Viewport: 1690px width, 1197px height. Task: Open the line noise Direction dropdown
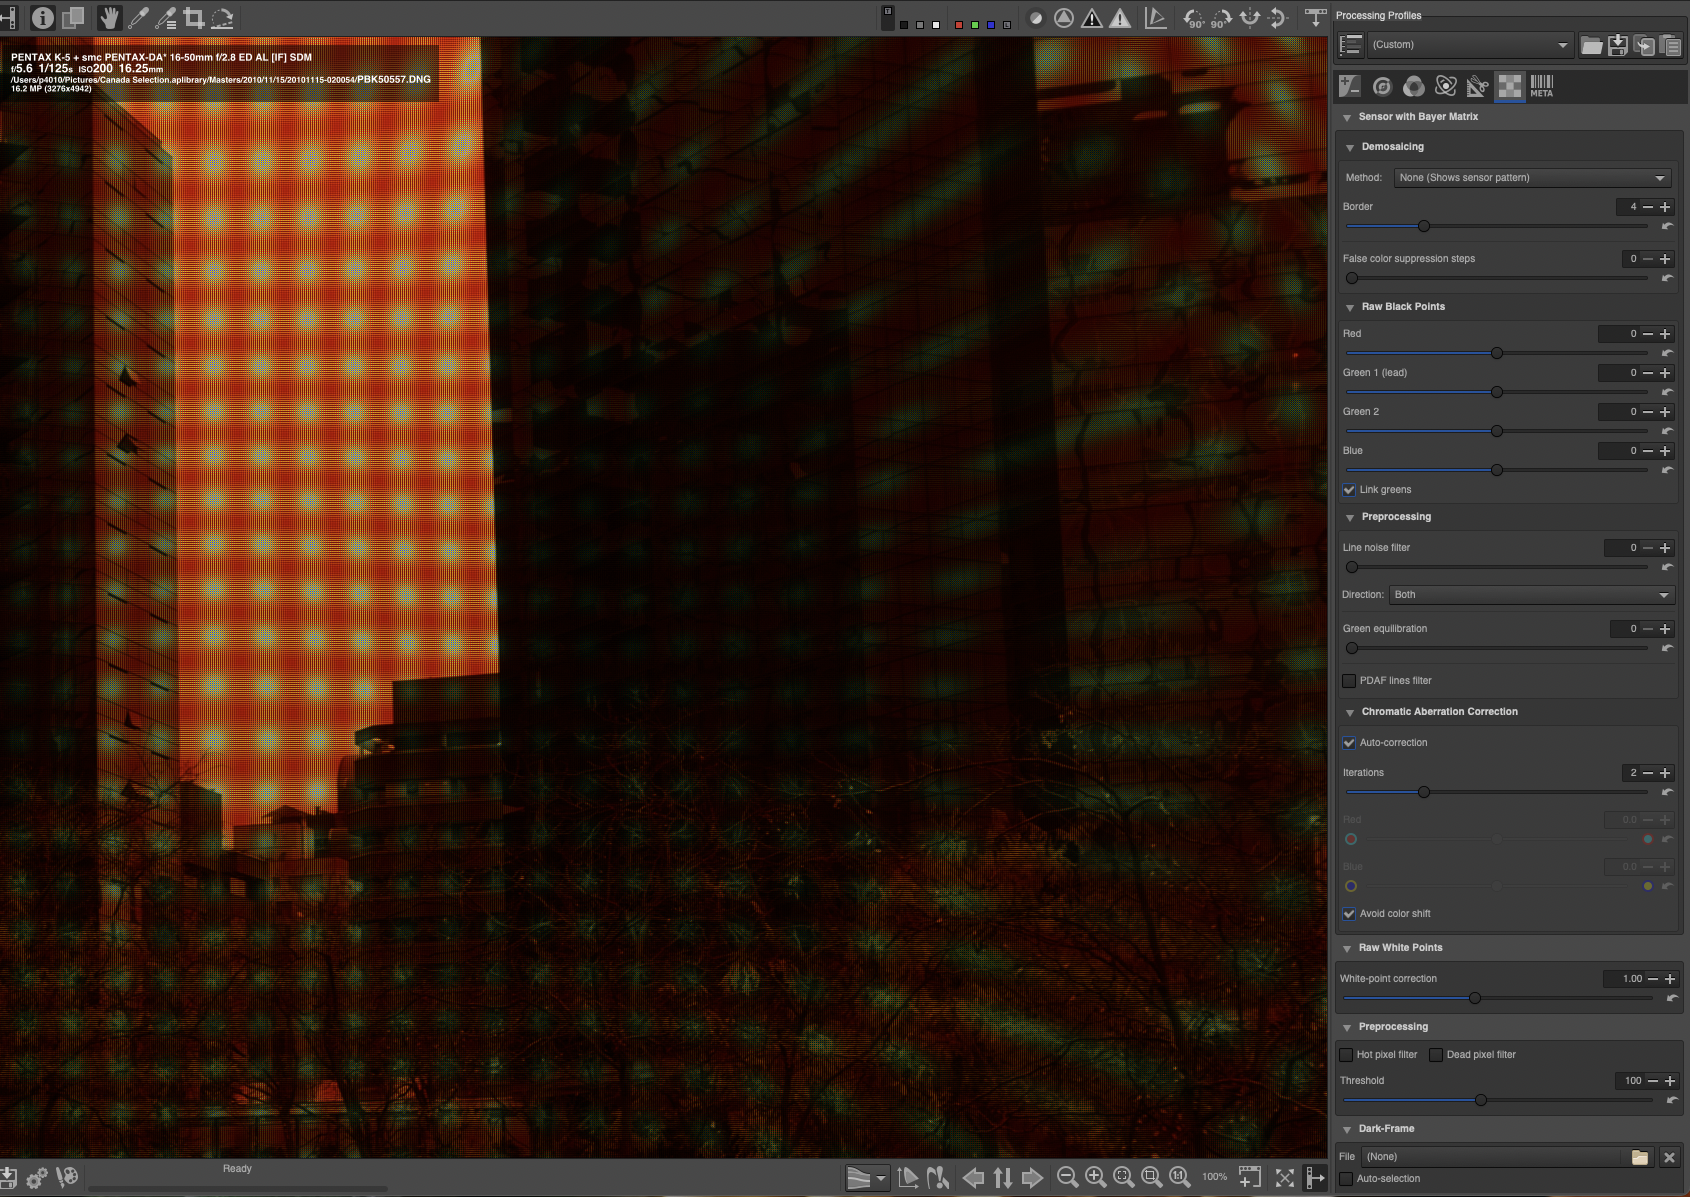[1531, 595]
